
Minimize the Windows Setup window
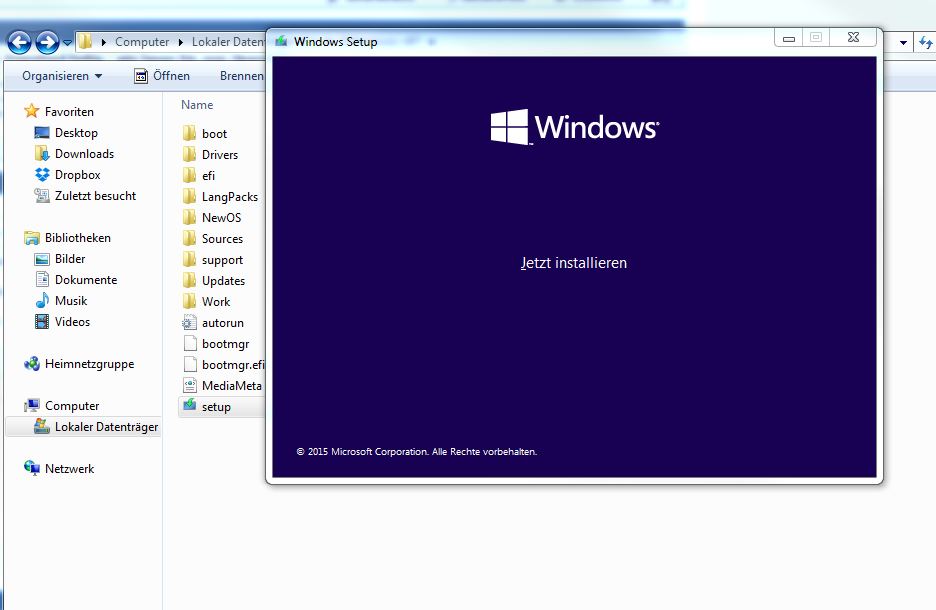pos(789,38)
